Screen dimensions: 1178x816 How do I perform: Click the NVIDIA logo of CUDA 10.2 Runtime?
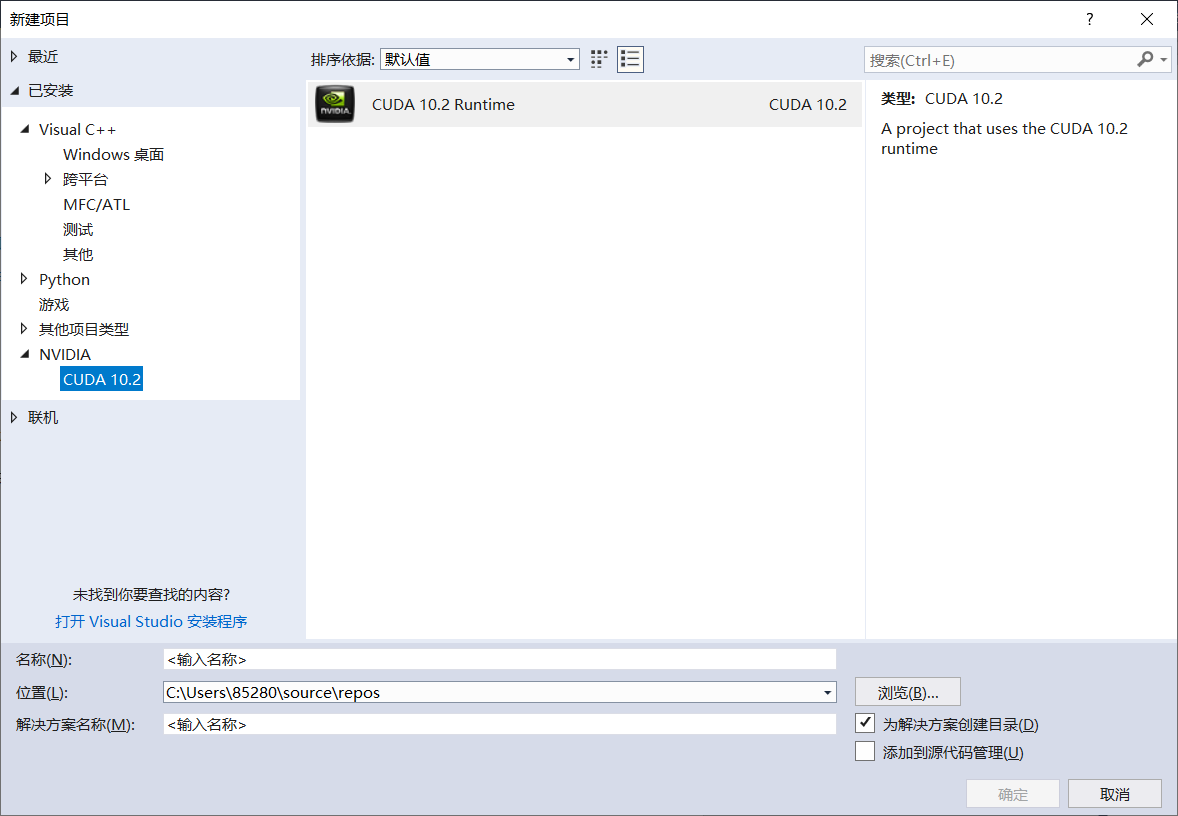point(335,104)
